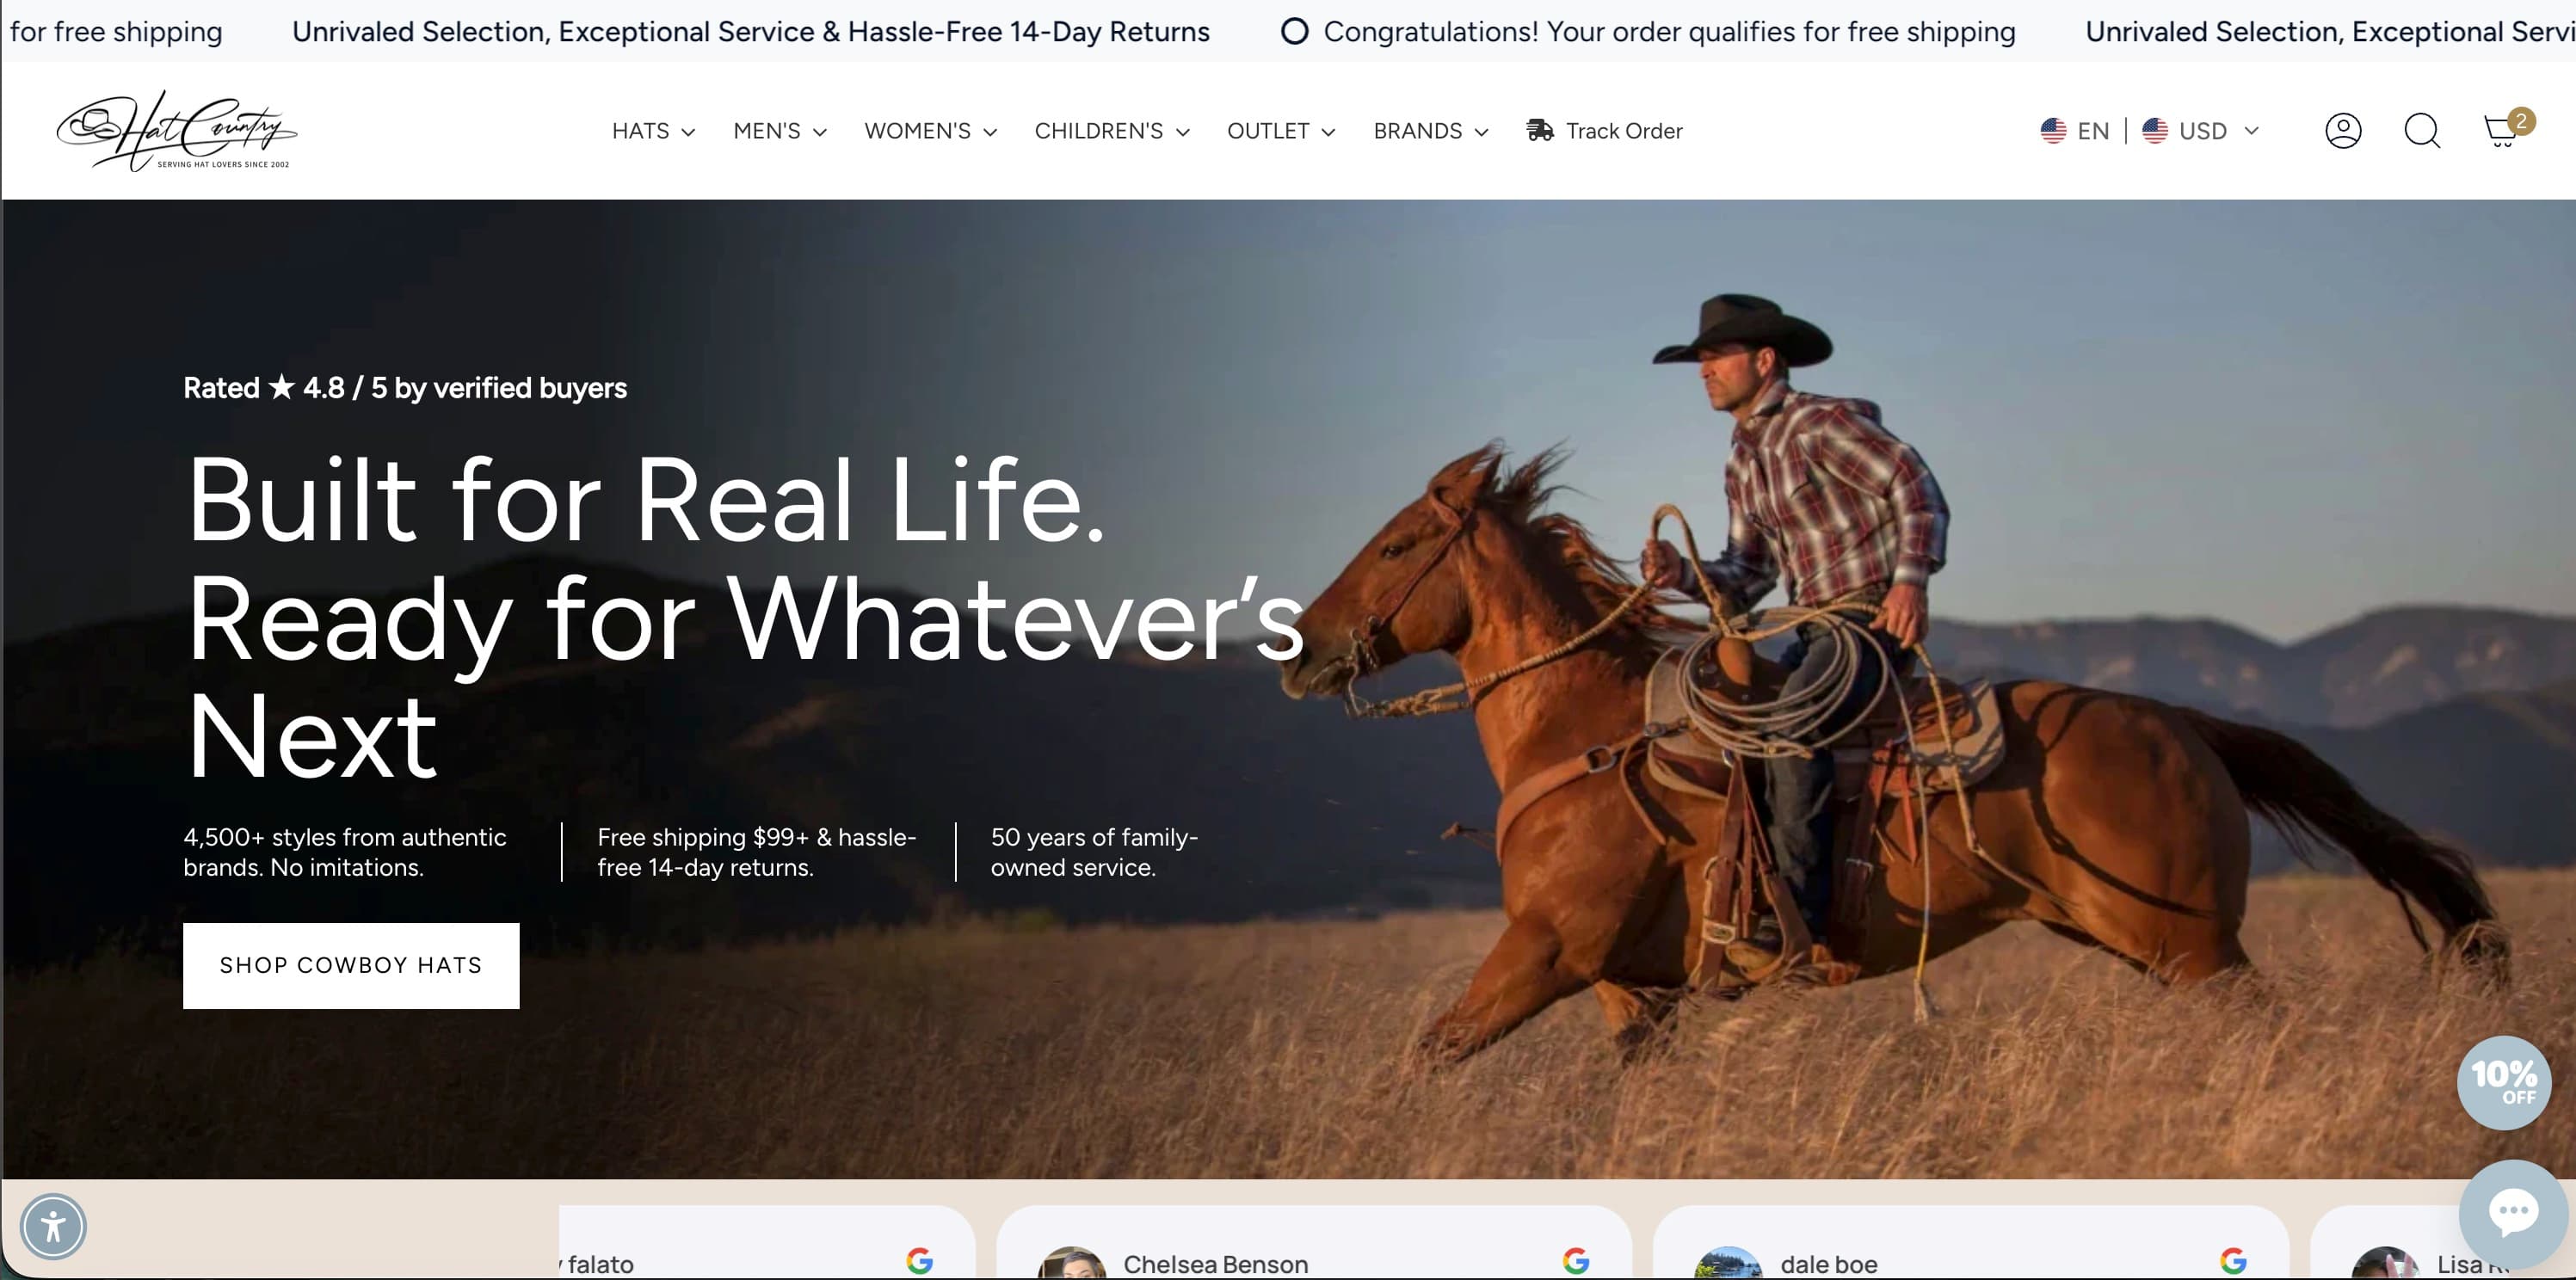The image size is (2576, 1280).
Task: Click the search magnifier icon
Action: coord(2422,131)
